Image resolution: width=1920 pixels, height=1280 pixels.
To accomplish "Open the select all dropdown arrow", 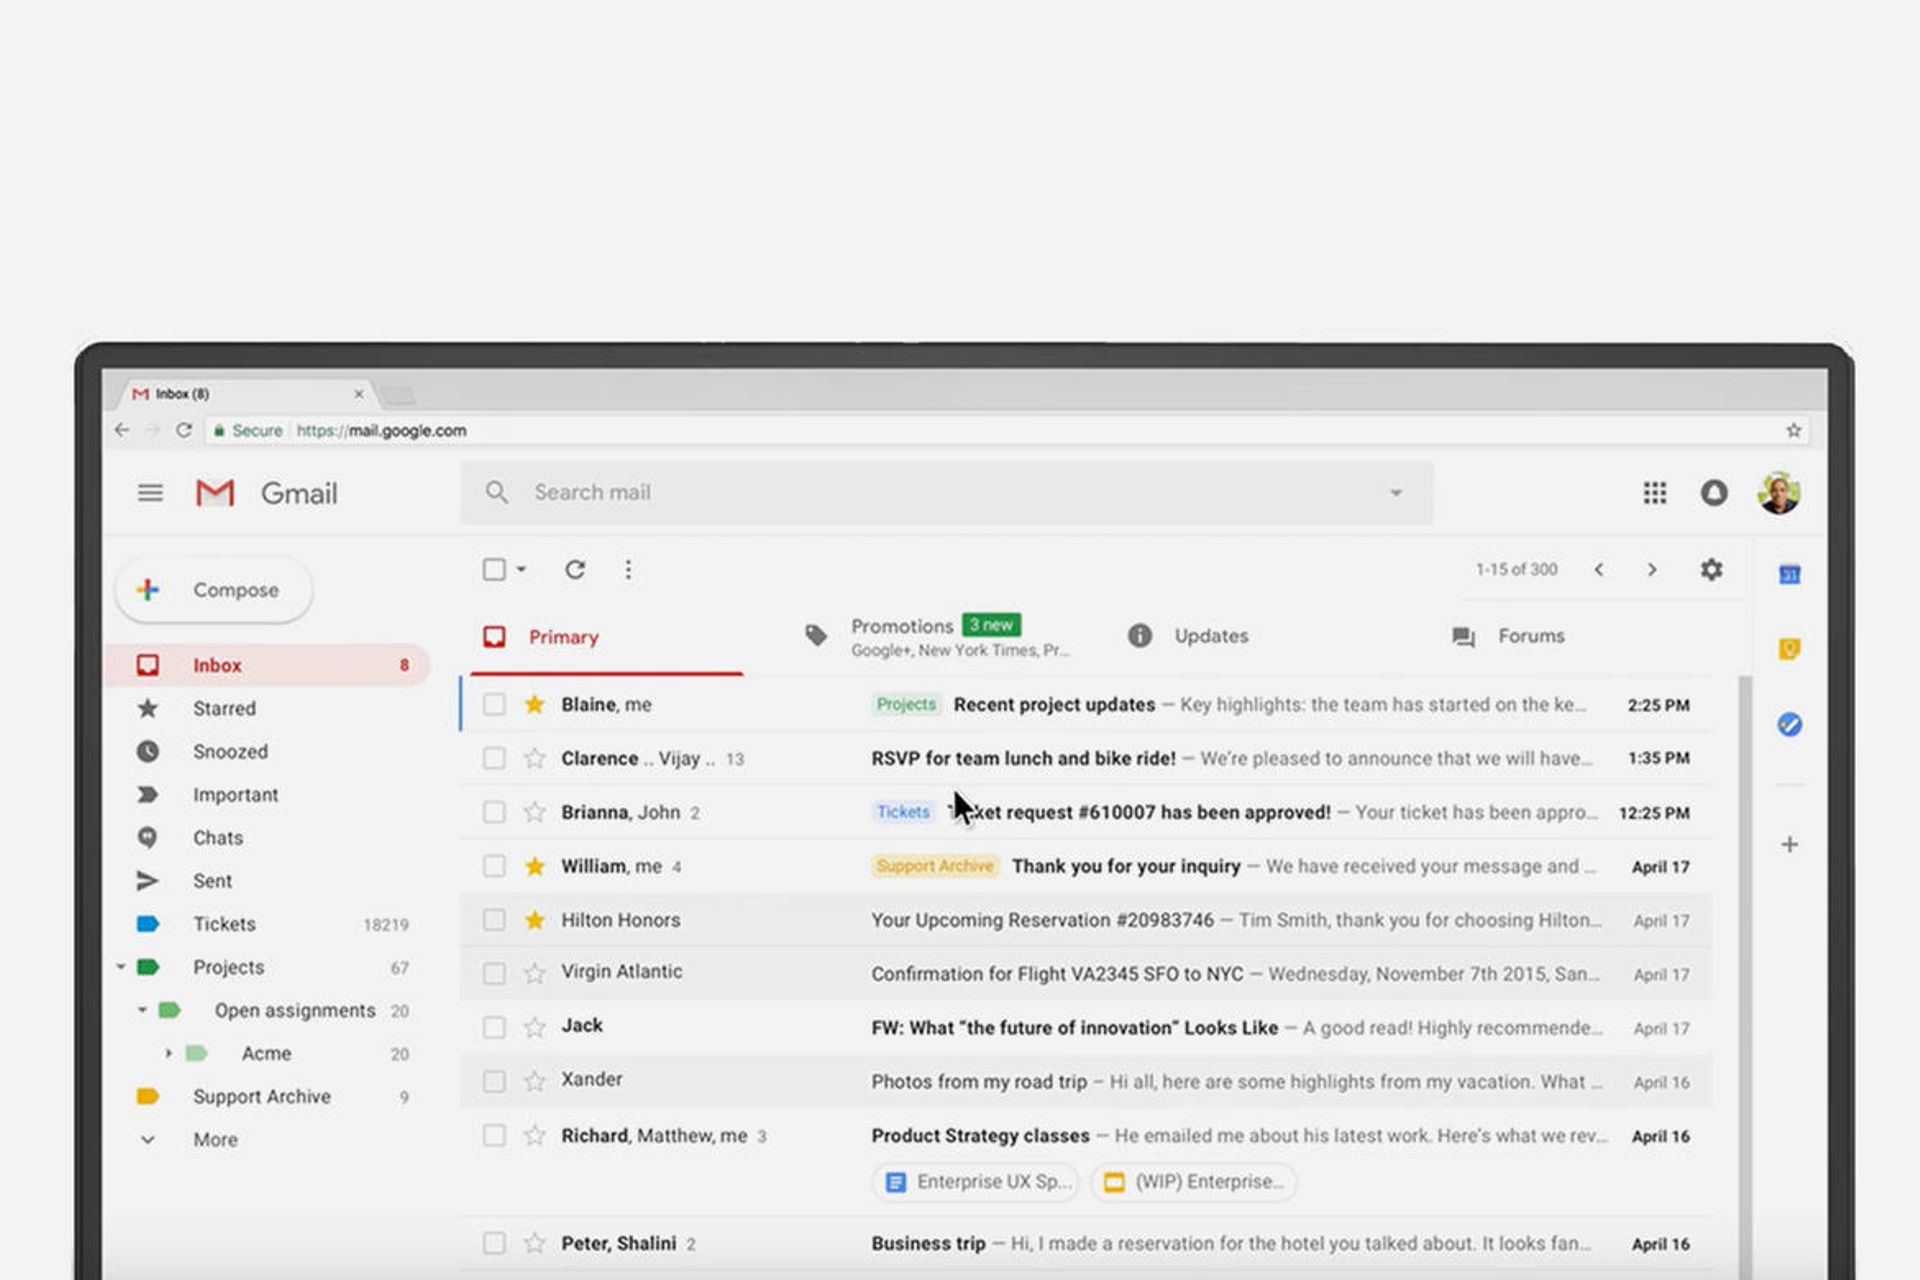I will [x=521, y=570].
